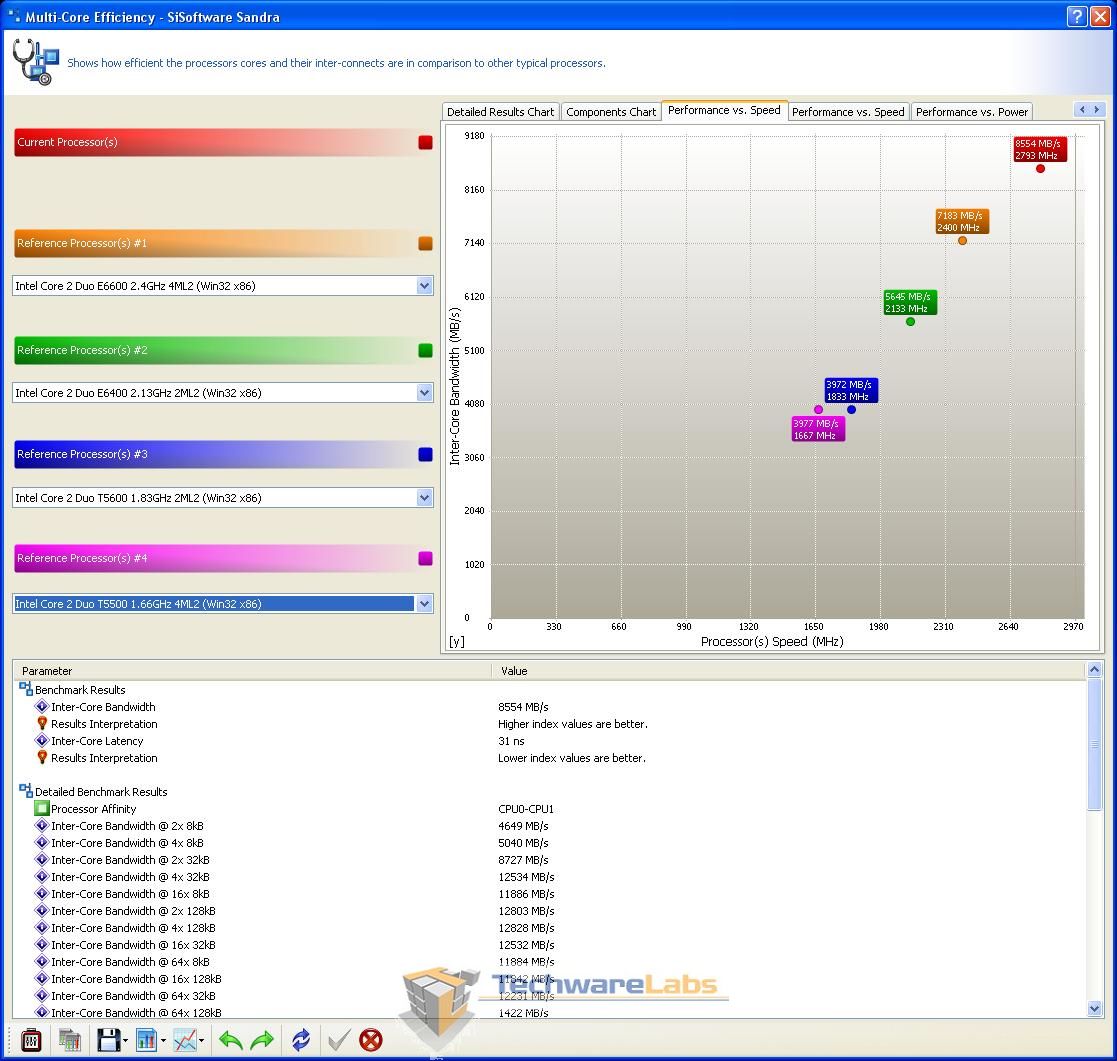Toggle Reference Processor #1 orange checkbox
The image size is (1117, 1061).
(x=425, y=243)
